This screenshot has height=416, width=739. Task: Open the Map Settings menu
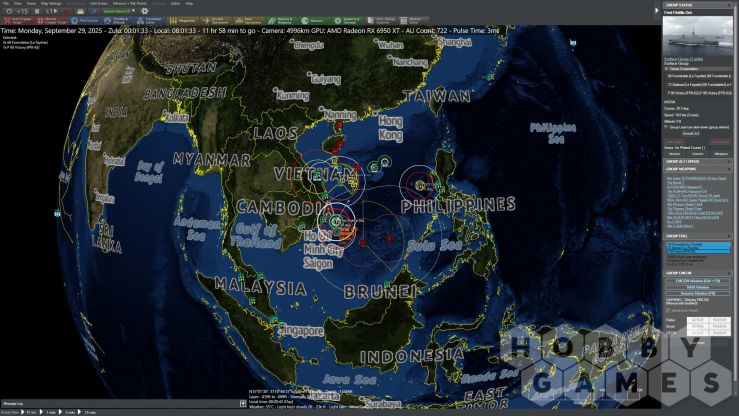click(x=51, y=3)
